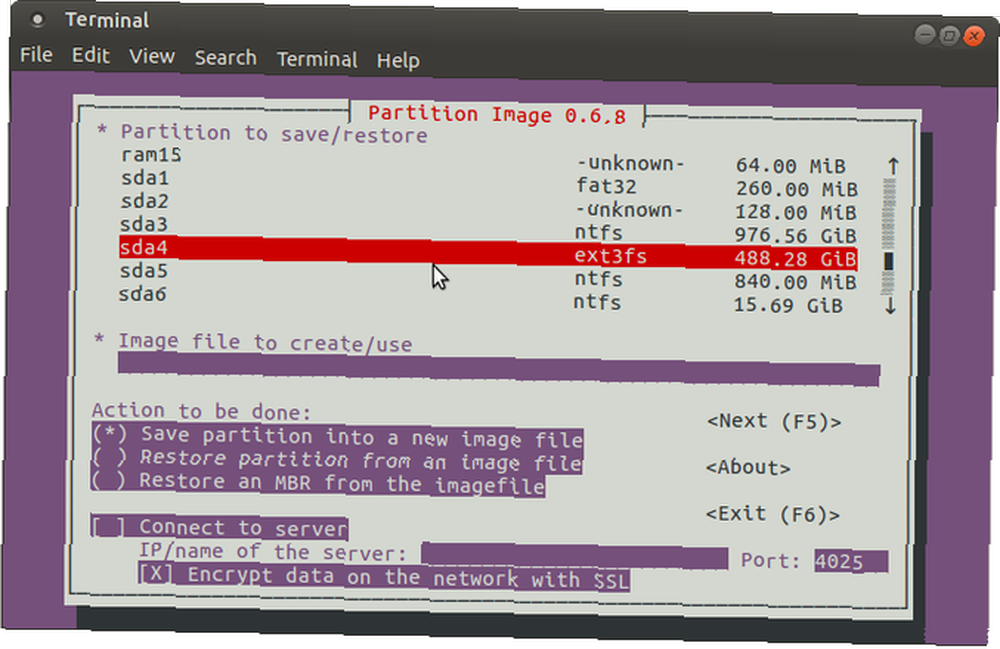Click the Terminal window title icon
Viewport: 1000px width, 649px height.
click(38, 20)
